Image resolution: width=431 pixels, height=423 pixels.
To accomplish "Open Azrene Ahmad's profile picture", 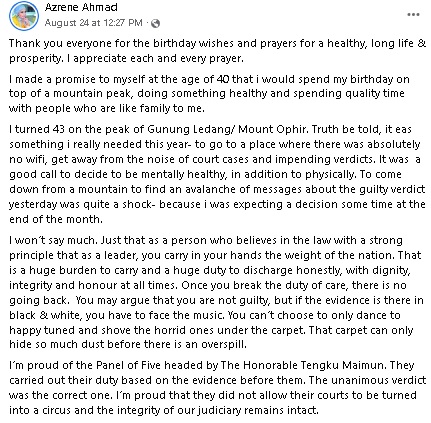I will tap(24, 15).
